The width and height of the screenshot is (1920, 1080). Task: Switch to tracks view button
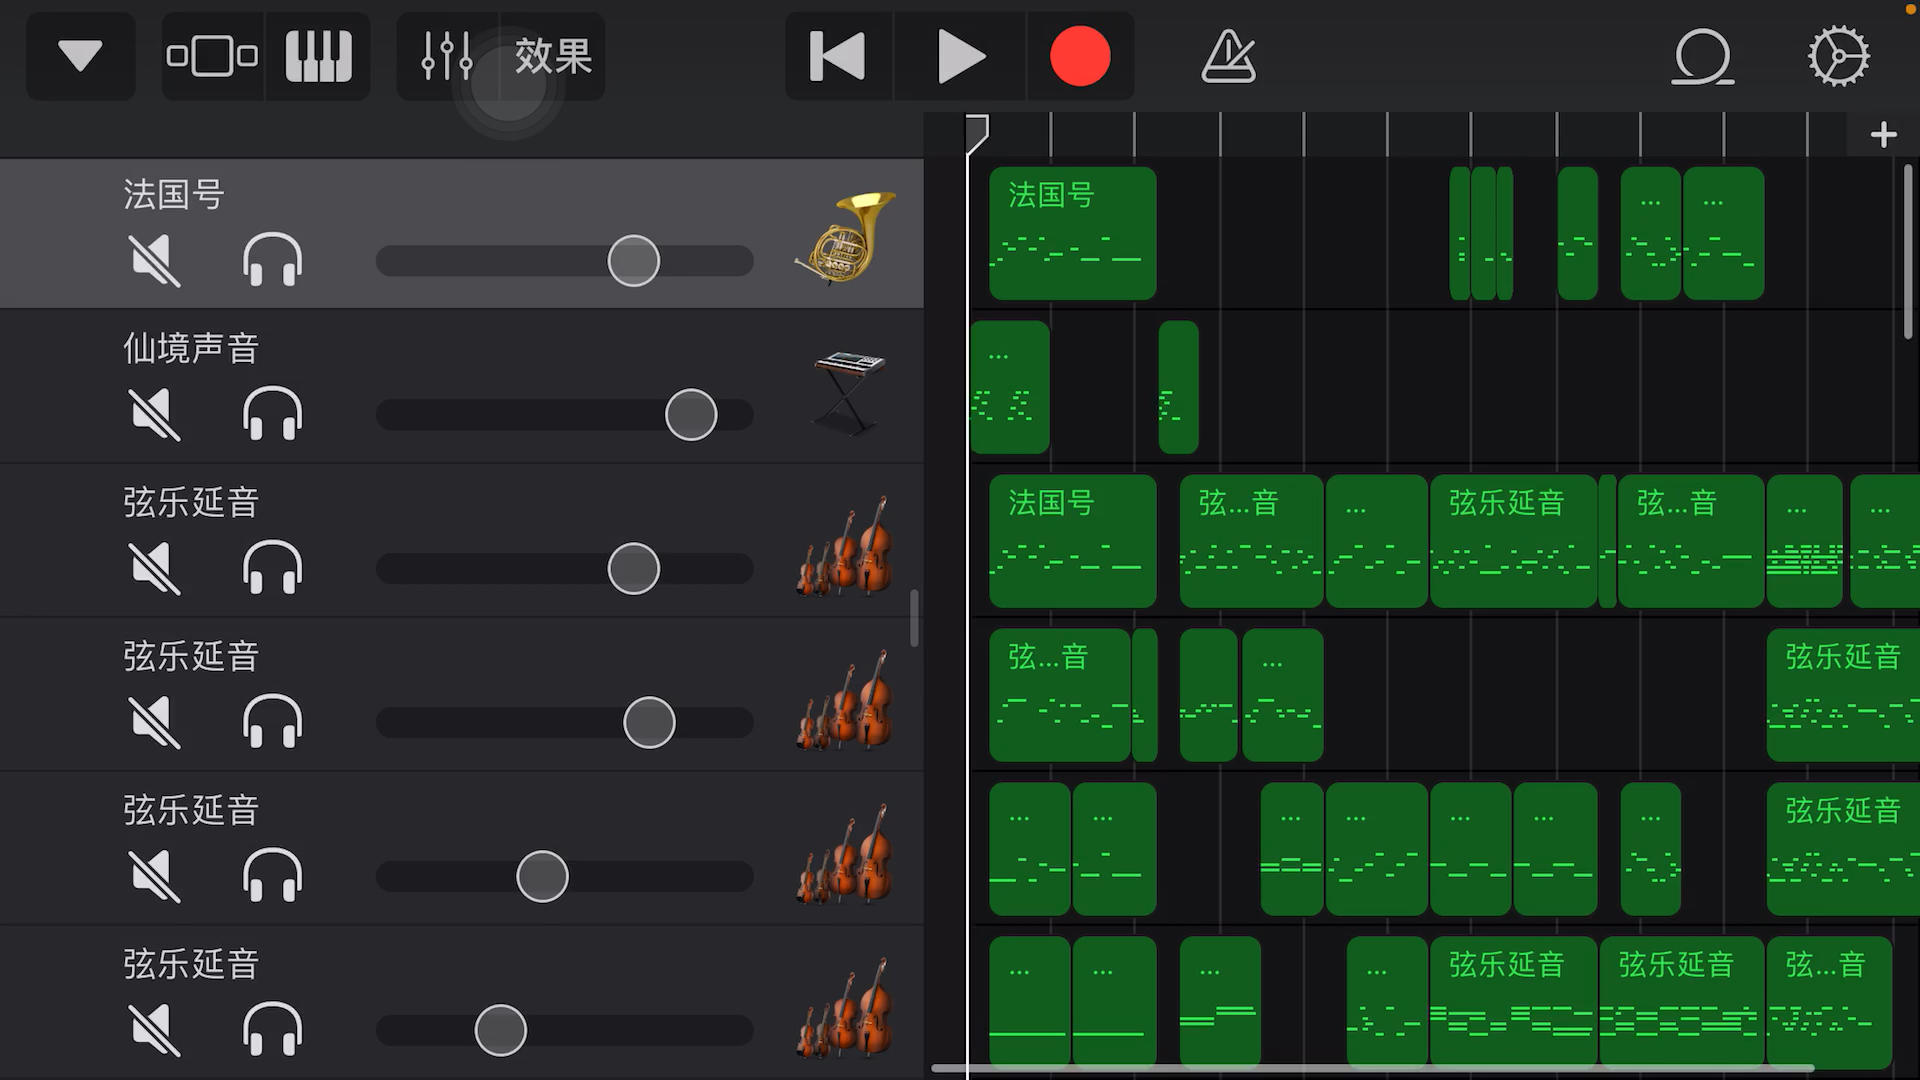[x=212, y=56]
